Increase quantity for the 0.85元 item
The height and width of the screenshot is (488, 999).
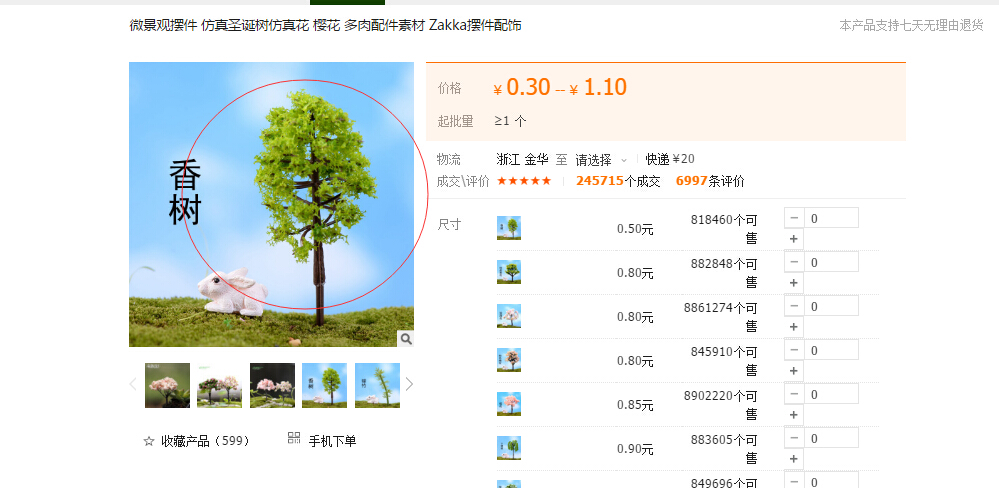(794, 415)
